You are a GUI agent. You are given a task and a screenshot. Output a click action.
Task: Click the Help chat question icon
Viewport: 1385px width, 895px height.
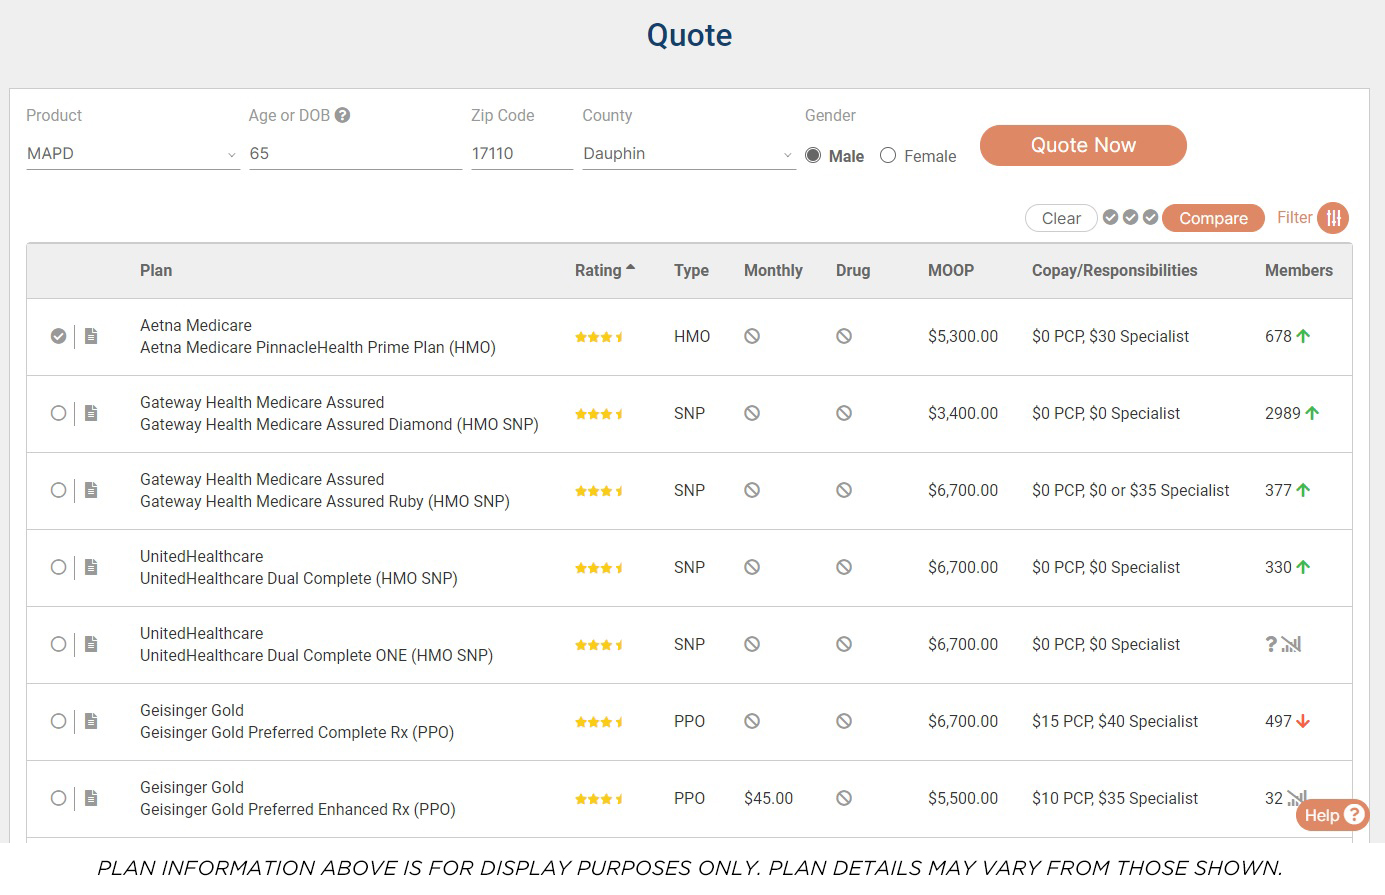click(x=1354, y=814)
